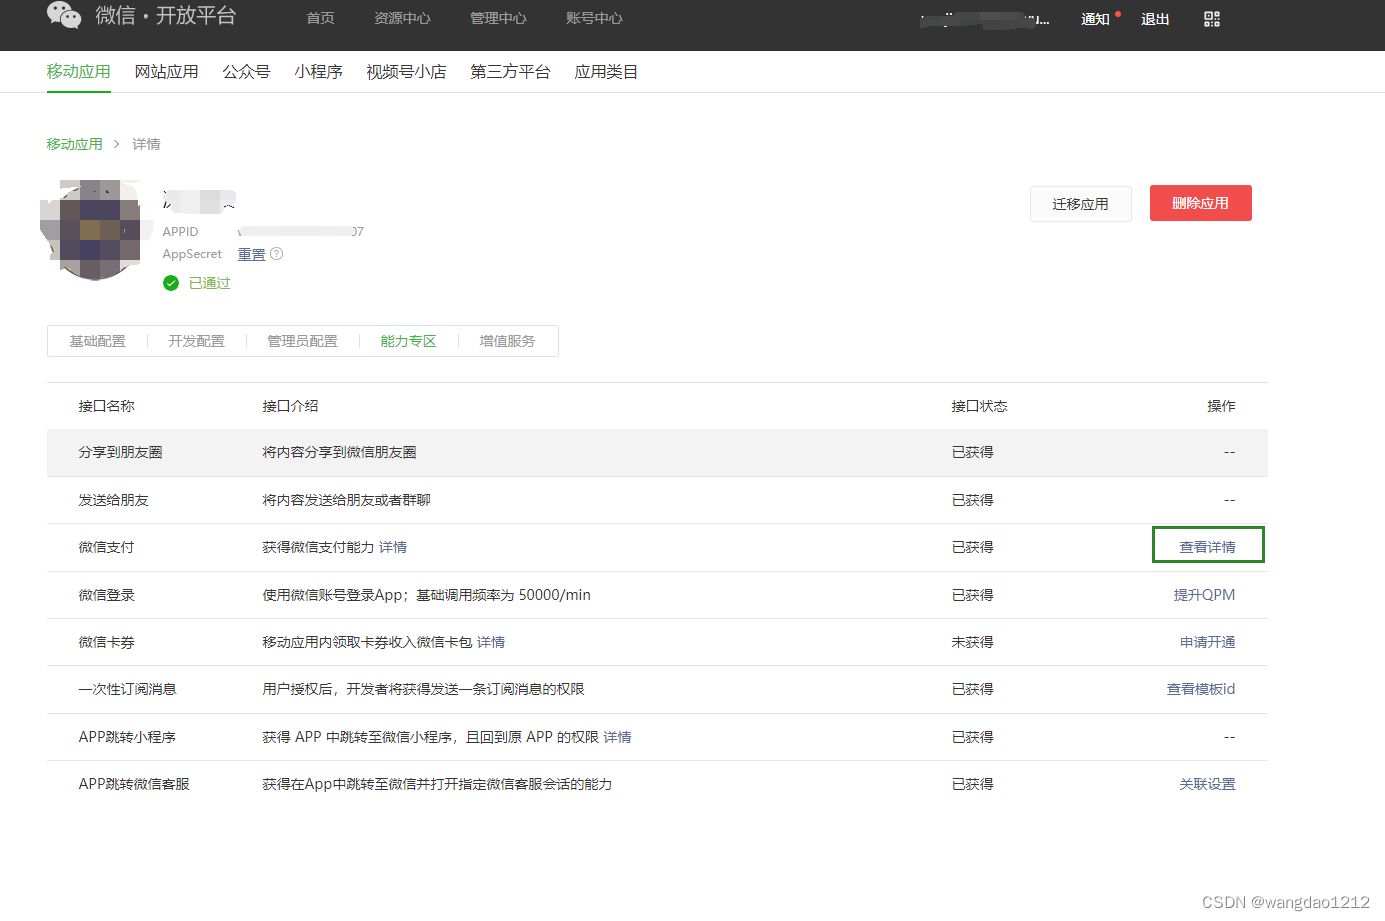Click the 分享到朋友圈 interface name
The image size is (1385, 921).
[x=120, y=452]
